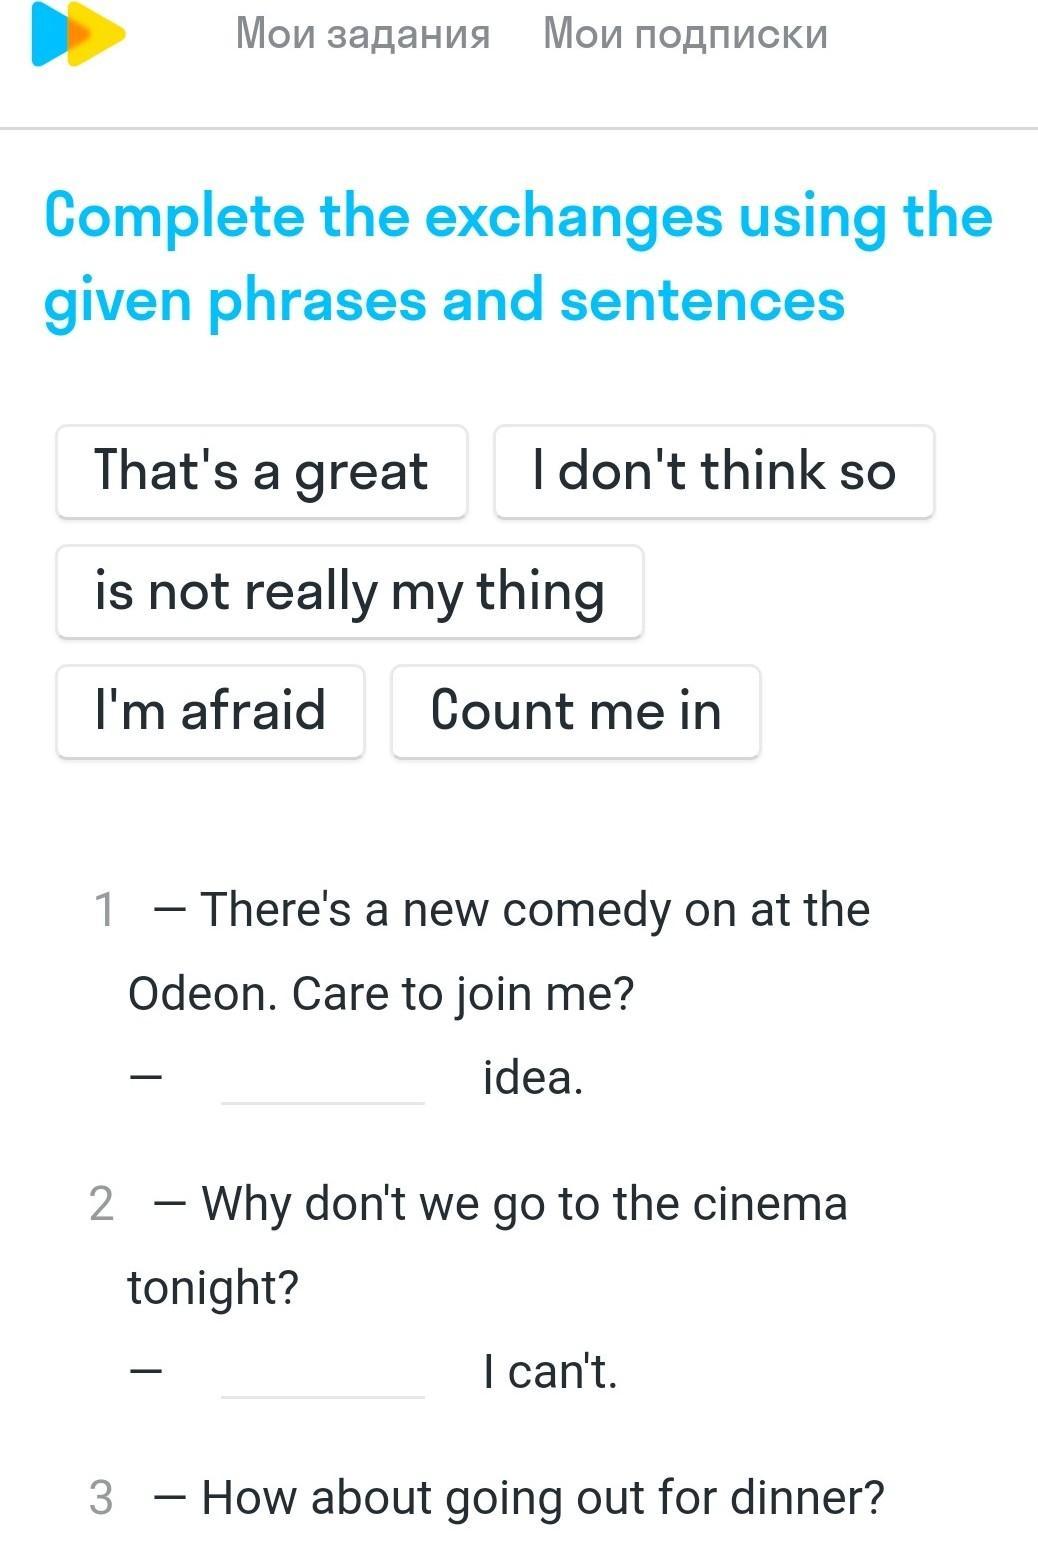Select the "I'm afraid" phrase chip
The width and height of the screenshot is (1038, 1563).
point(210,711)
